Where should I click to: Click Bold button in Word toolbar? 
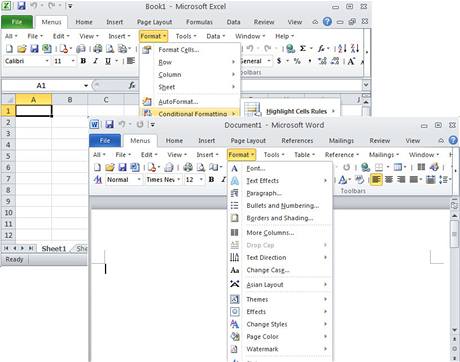(211, 179)
